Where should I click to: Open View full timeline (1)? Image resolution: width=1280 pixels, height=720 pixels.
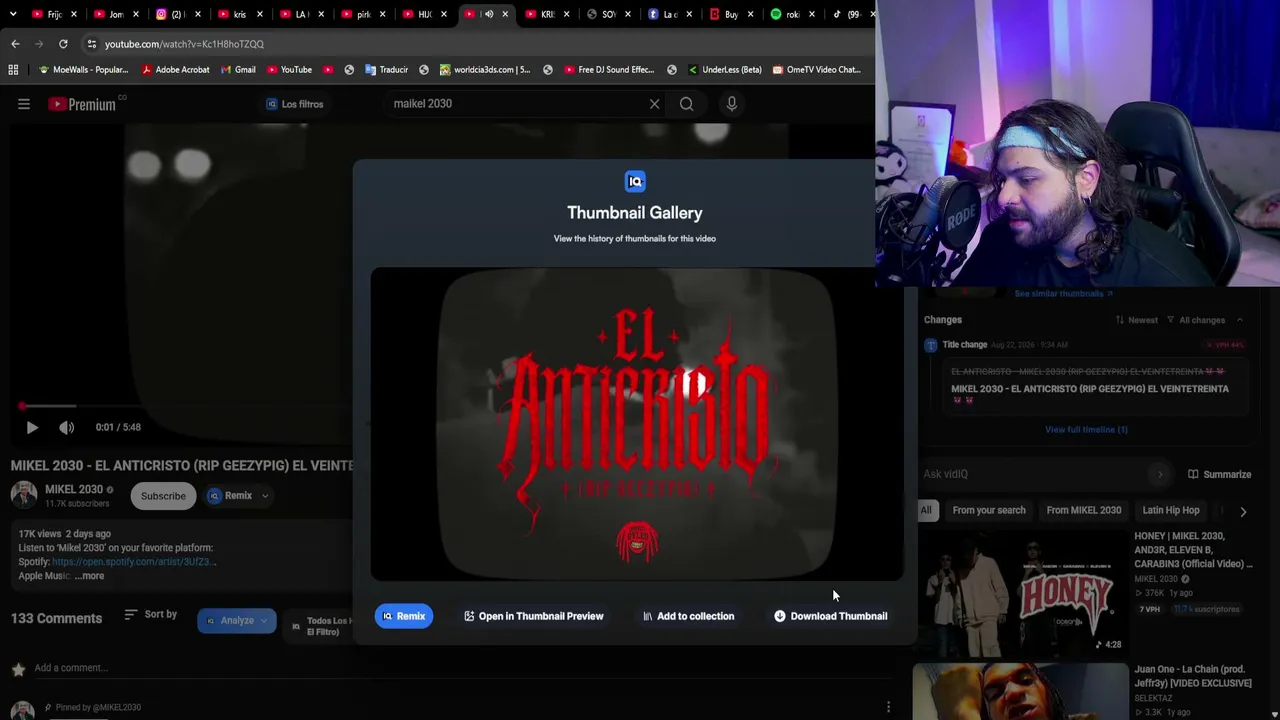(1086, 430)
